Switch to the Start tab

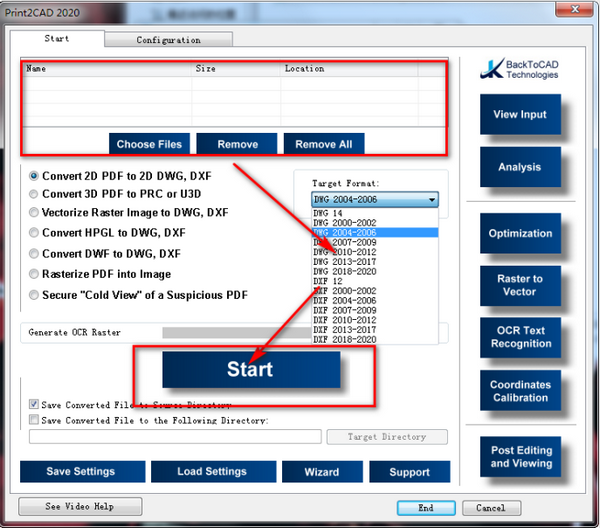(x=57, y=38)
